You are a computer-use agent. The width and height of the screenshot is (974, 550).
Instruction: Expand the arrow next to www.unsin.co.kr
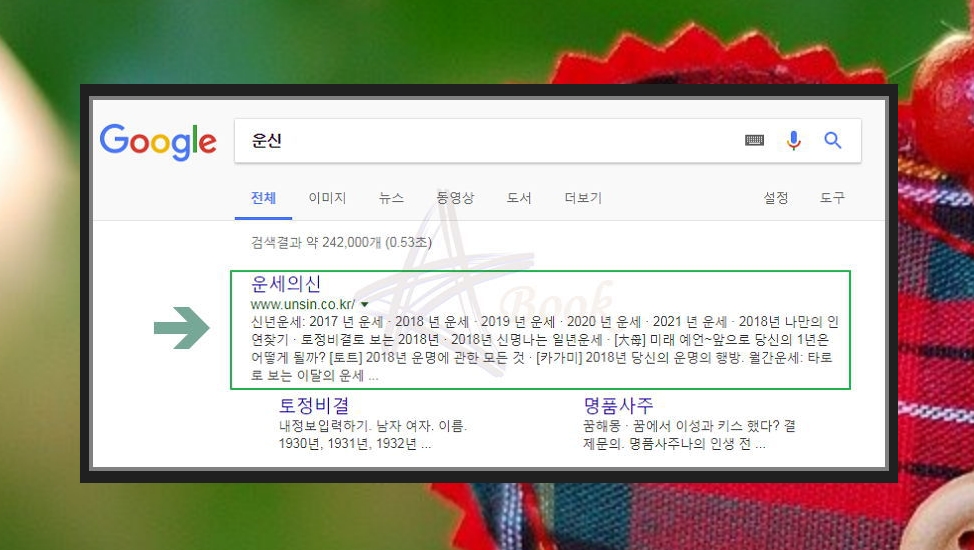(365, 305)
